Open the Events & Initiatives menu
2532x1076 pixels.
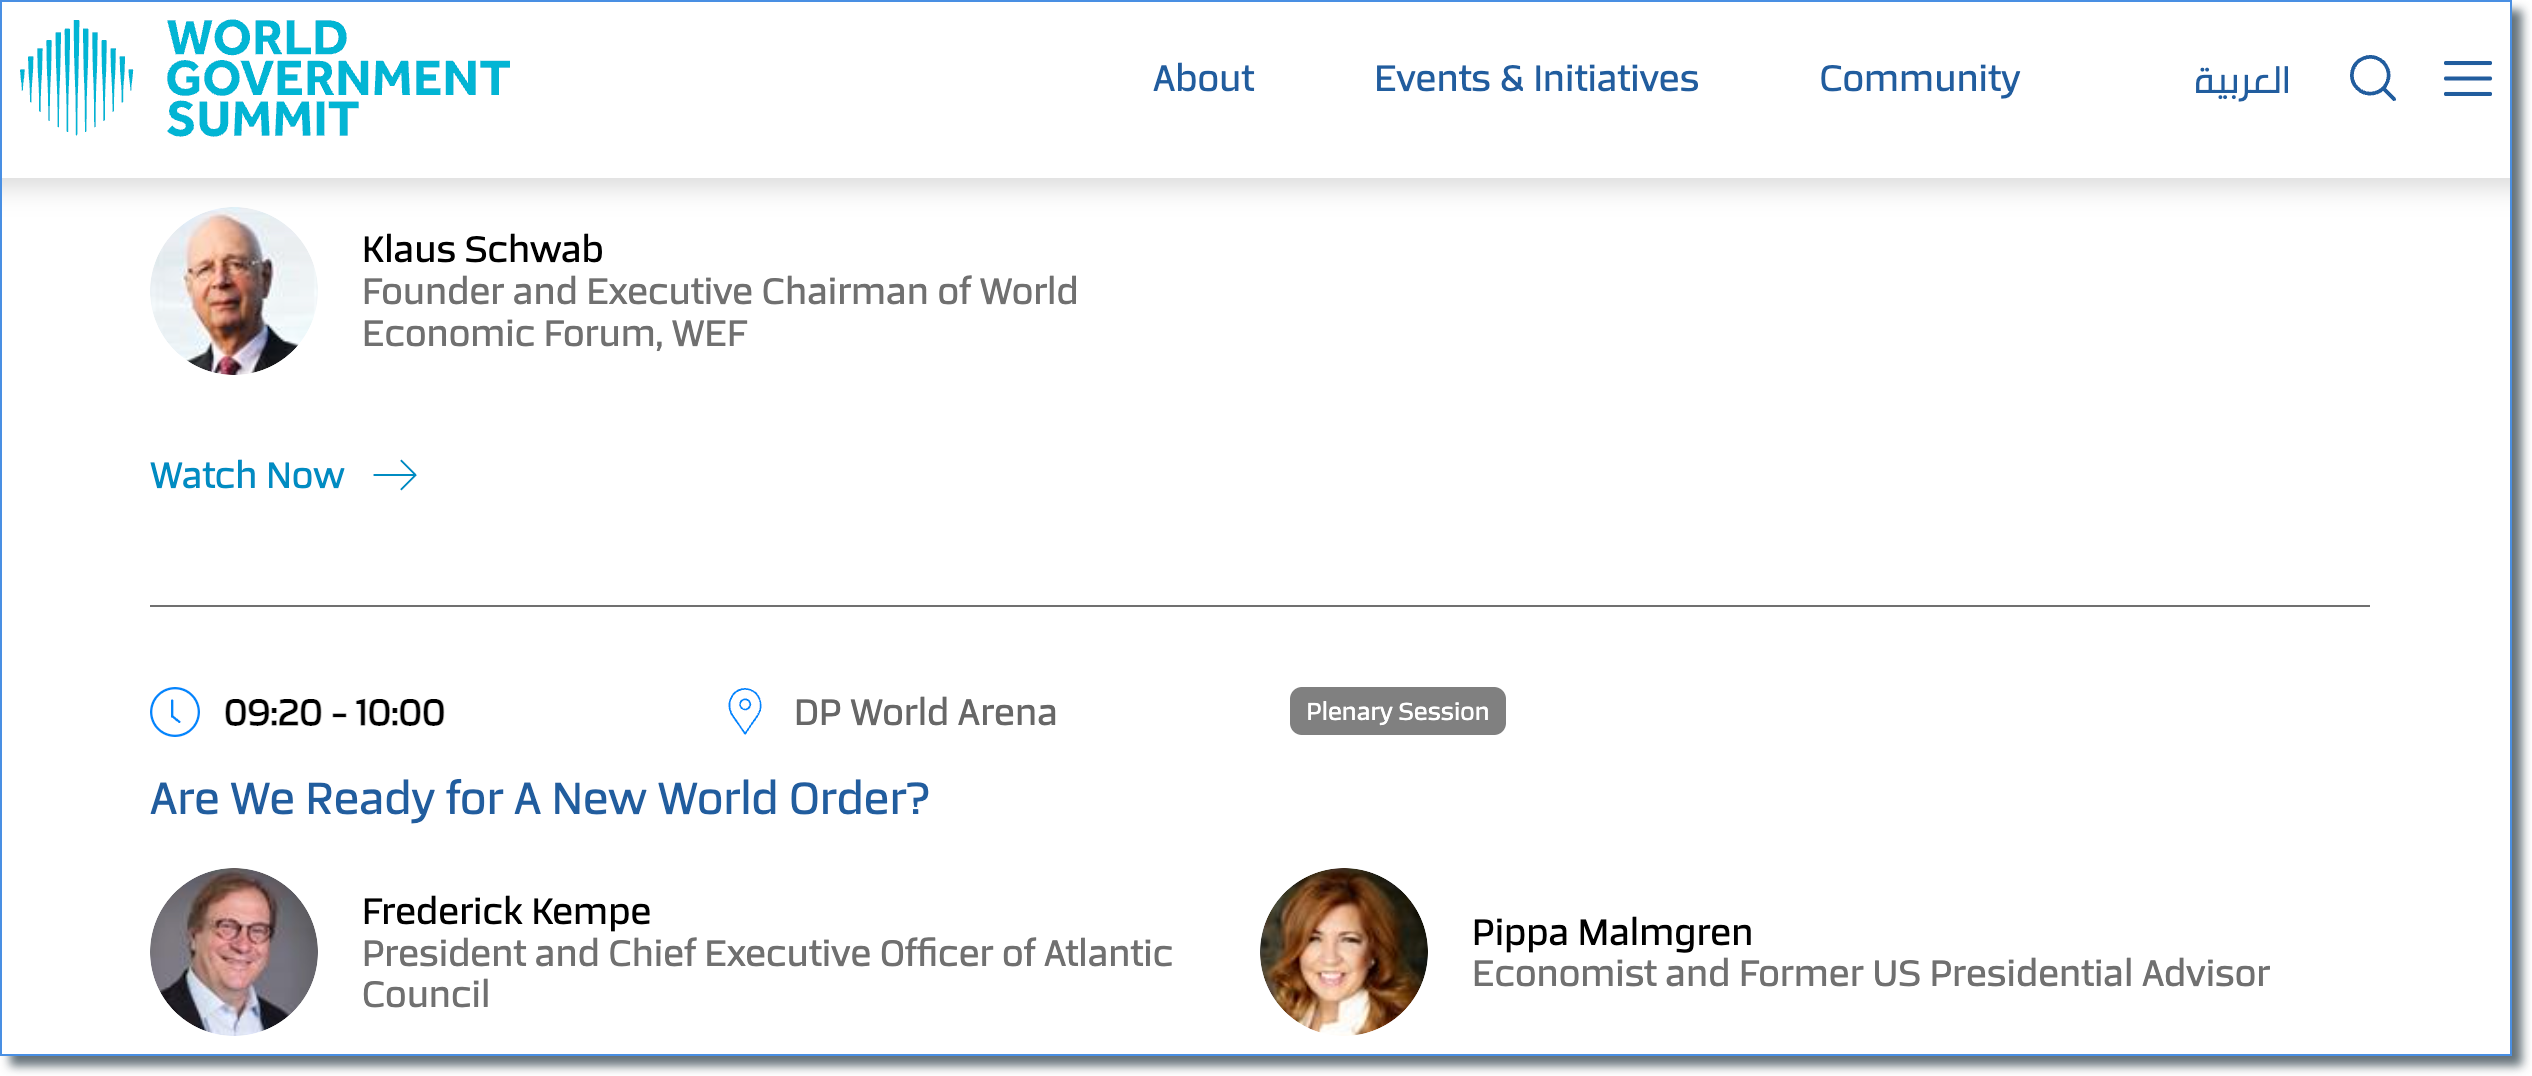click(1536, 78)
